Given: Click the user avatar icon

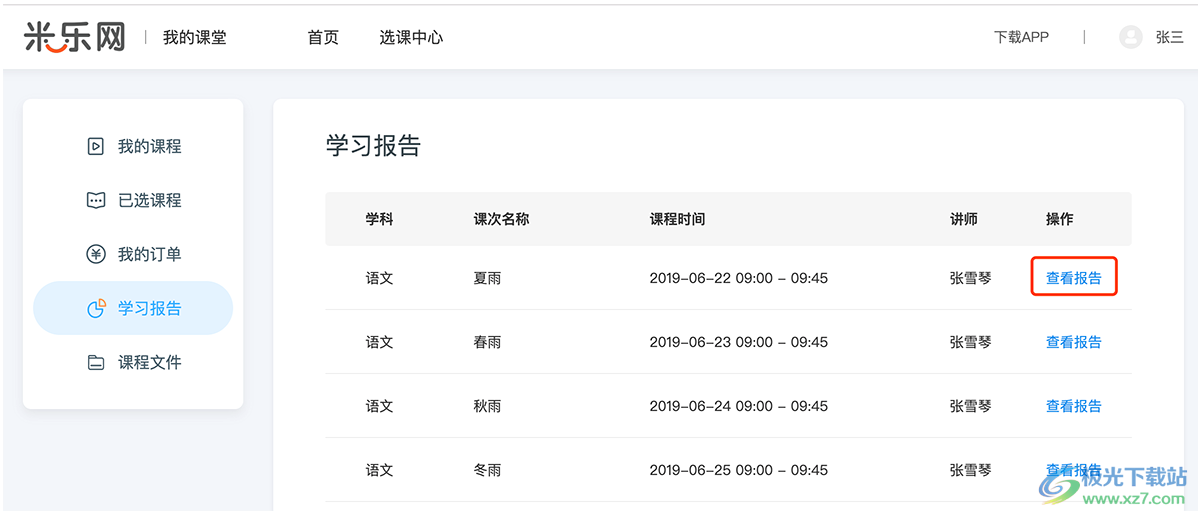Looking at the screenshot, I should (x=1130, y=37).
